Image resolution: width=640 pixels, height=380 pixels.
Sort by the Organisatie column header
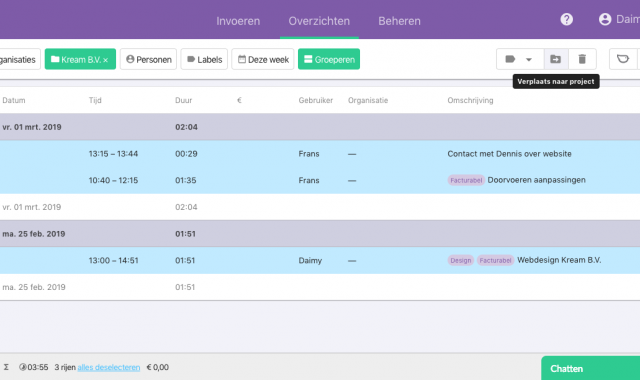click(x=368, y=100)
